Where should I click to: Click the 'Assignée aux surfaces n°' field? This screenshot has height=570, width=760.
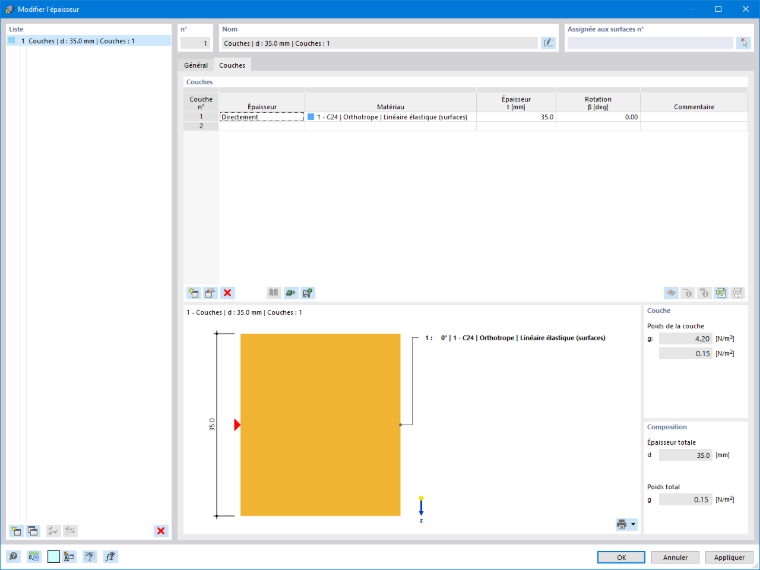(x=650, y=43)
